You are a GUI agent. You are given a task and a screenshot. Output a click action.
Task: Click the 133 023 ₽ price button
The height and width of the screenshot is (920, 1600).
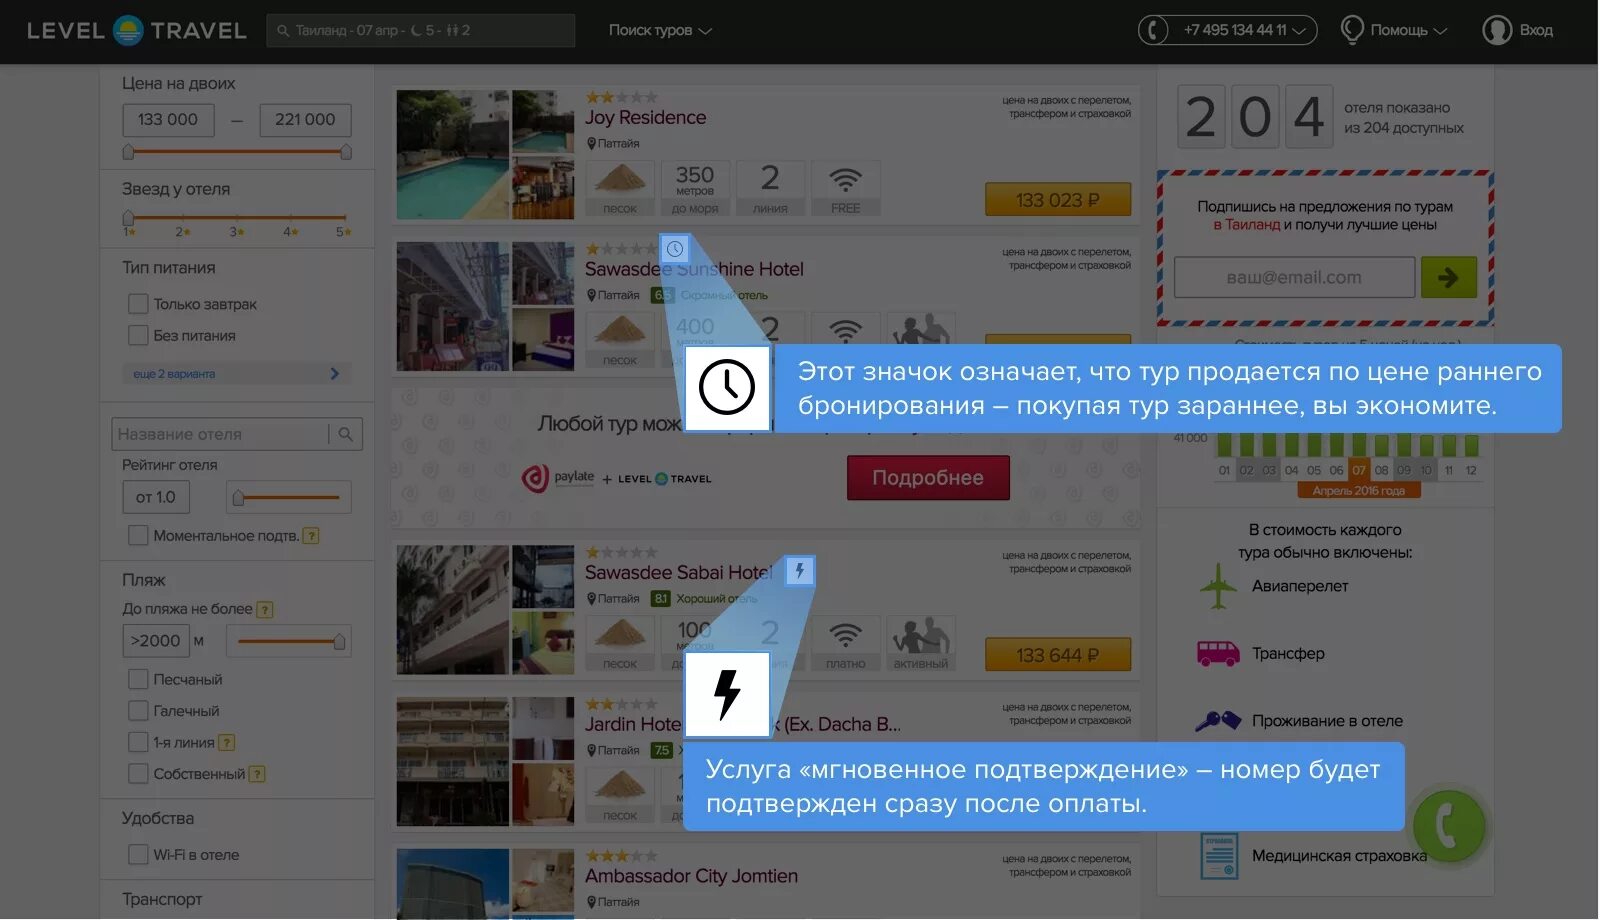click(1058, 200)
